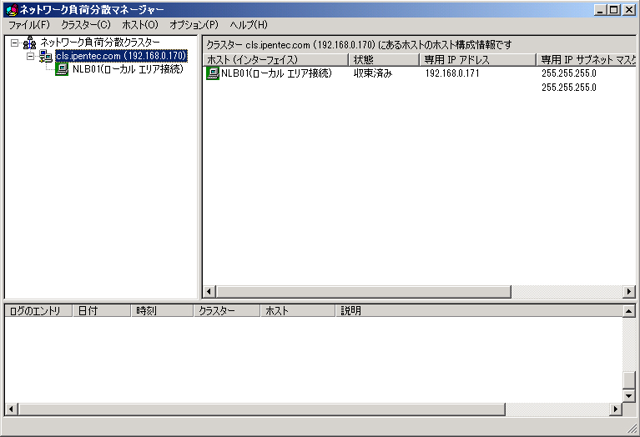Click the cls.ipentec.com cluster icon in the tree

click(45, 56)
